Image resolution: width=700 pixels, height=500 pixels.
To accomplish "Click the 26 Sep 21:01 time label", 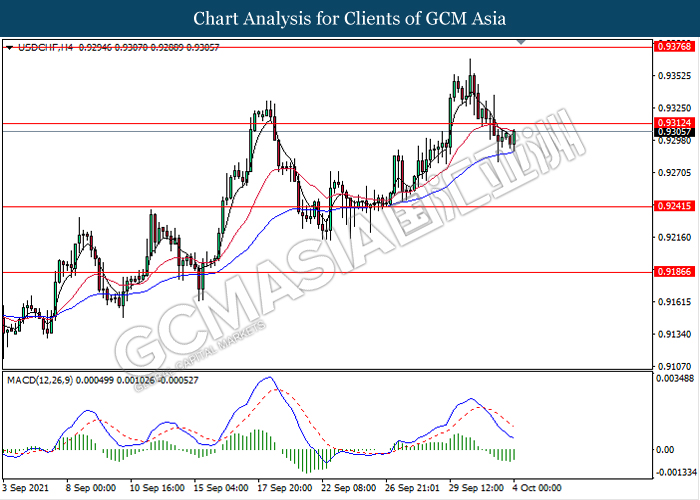I will 412,488.
